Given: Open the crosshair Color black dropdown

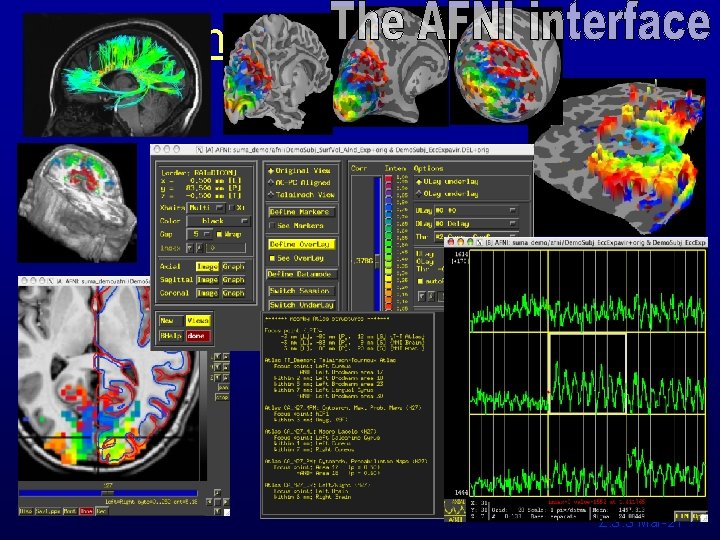Looking at the screenshot, I should tap(218, 221).
